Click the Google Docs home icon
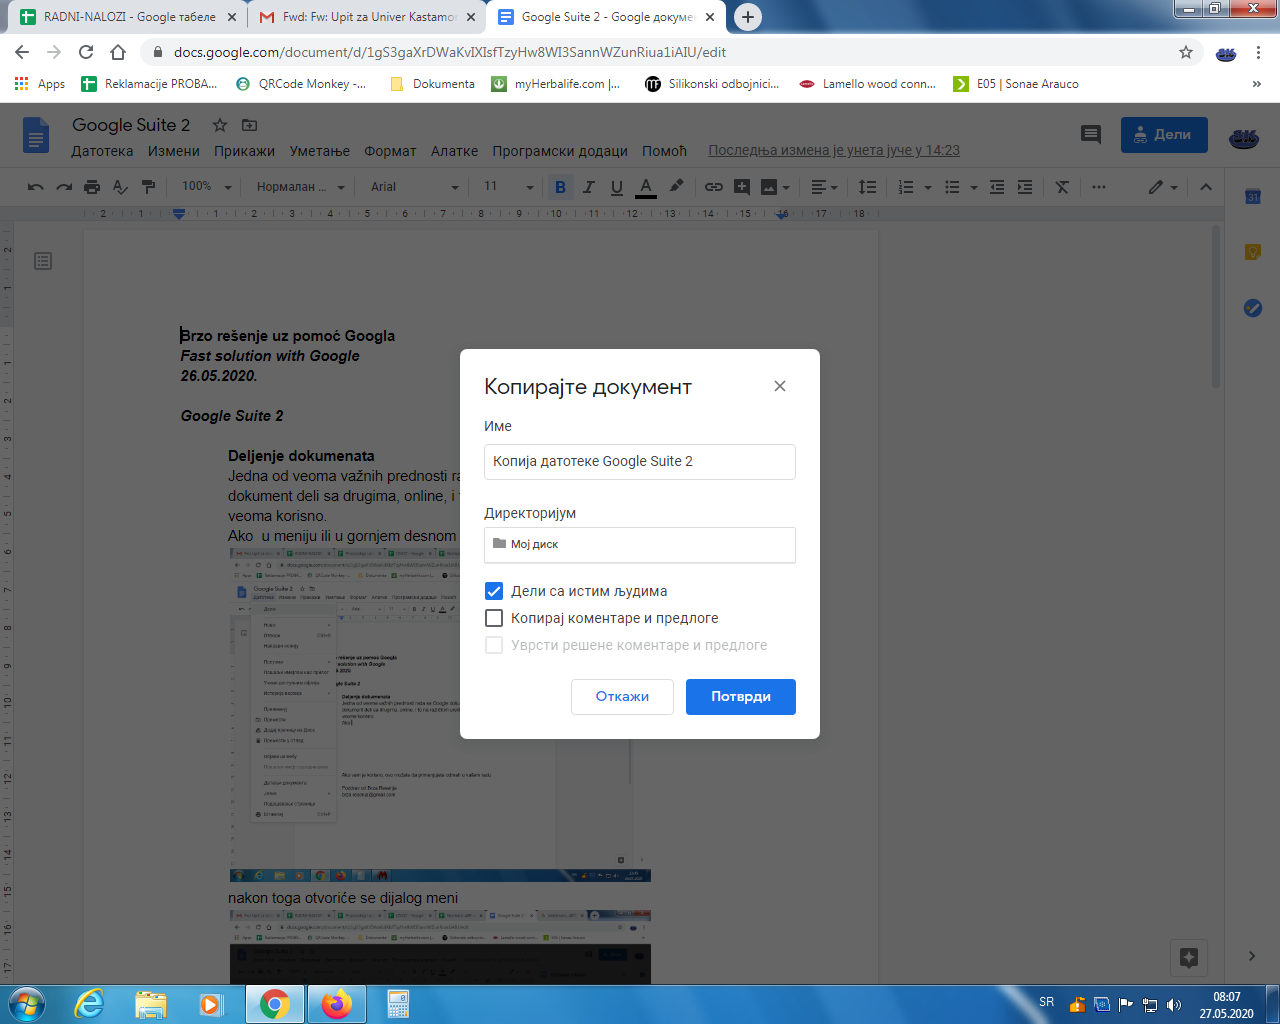The width and height of the screenshot is (1280, 1024). coord(36,135)
